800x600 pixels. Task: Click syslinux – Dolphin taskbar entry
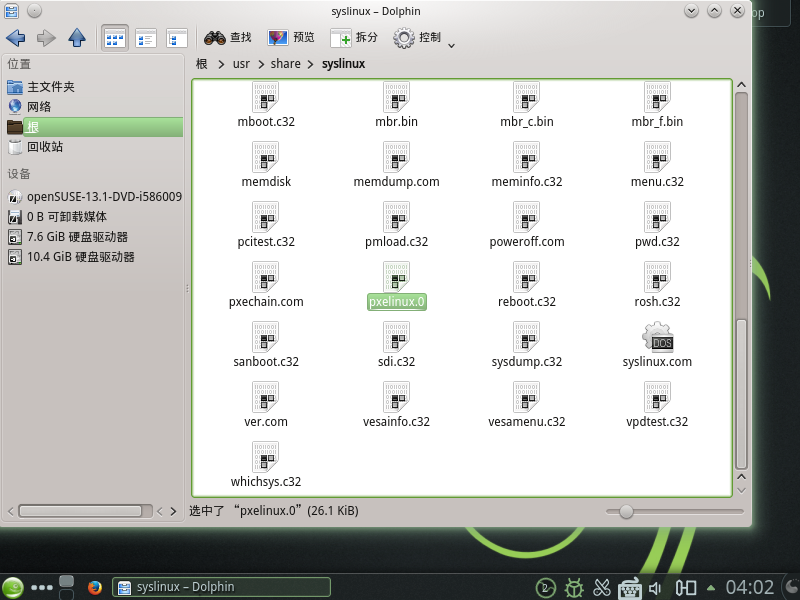tap(221, 587)
